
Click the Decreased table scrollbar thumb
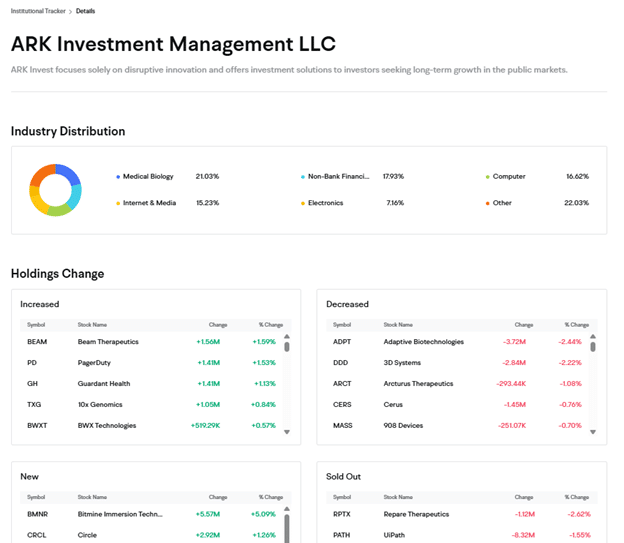tap(593, 347)
